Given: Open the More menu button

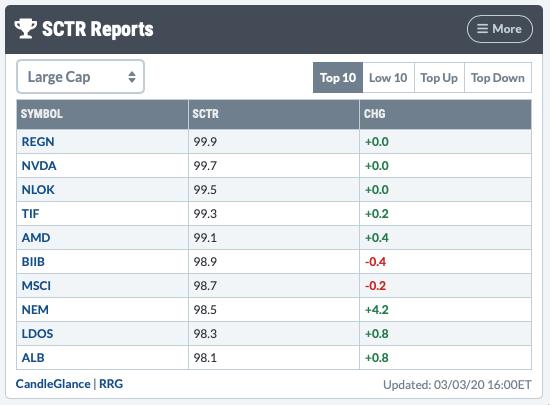Looking at the screenshot, I should (499, 29).
